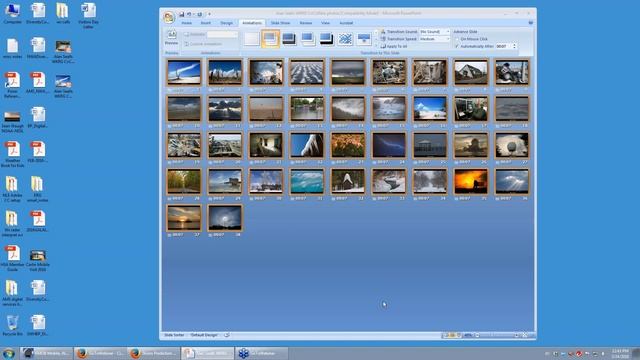Click zoom out minus button
This screenshot has width=640, height=360.
point(477,335)
